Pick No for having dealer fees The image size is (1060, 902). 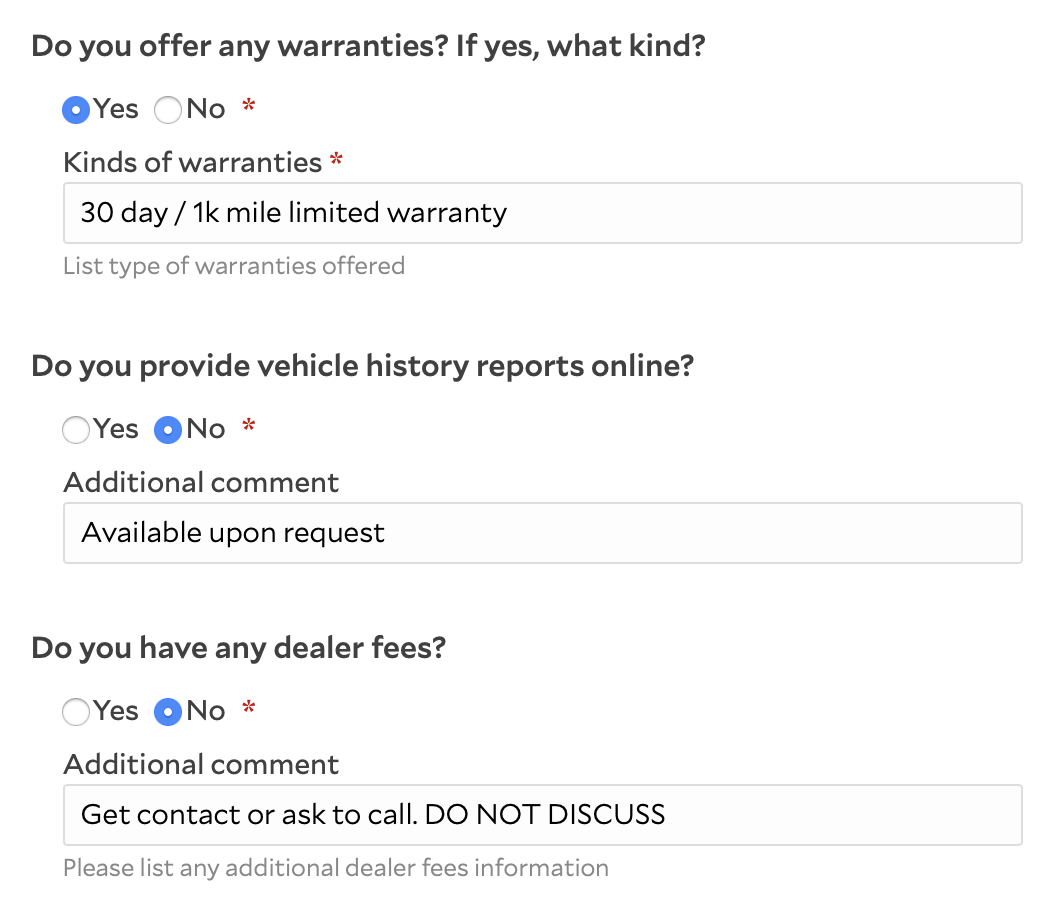coord(168,712)
